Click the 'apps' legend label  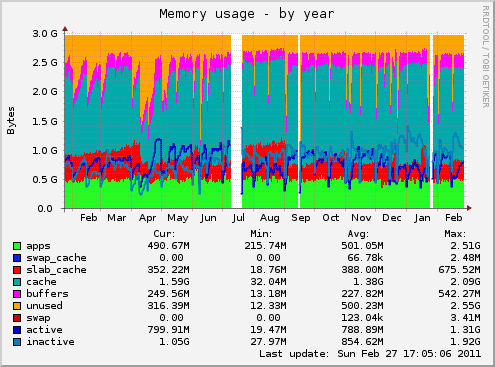pos(38,247)
